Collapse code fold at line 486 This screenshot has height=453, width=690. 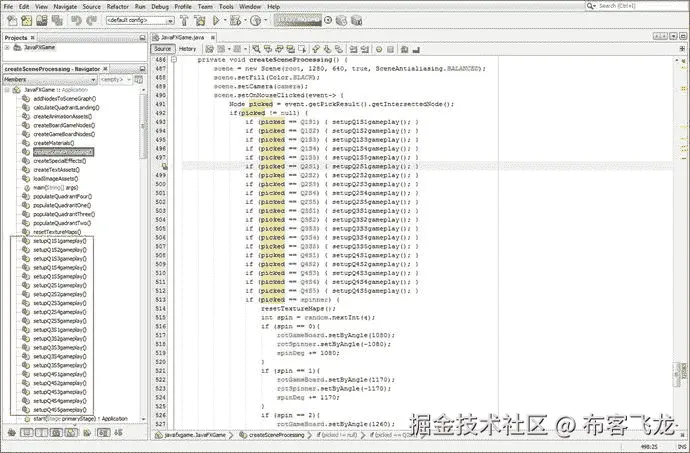tap(174, 59)
